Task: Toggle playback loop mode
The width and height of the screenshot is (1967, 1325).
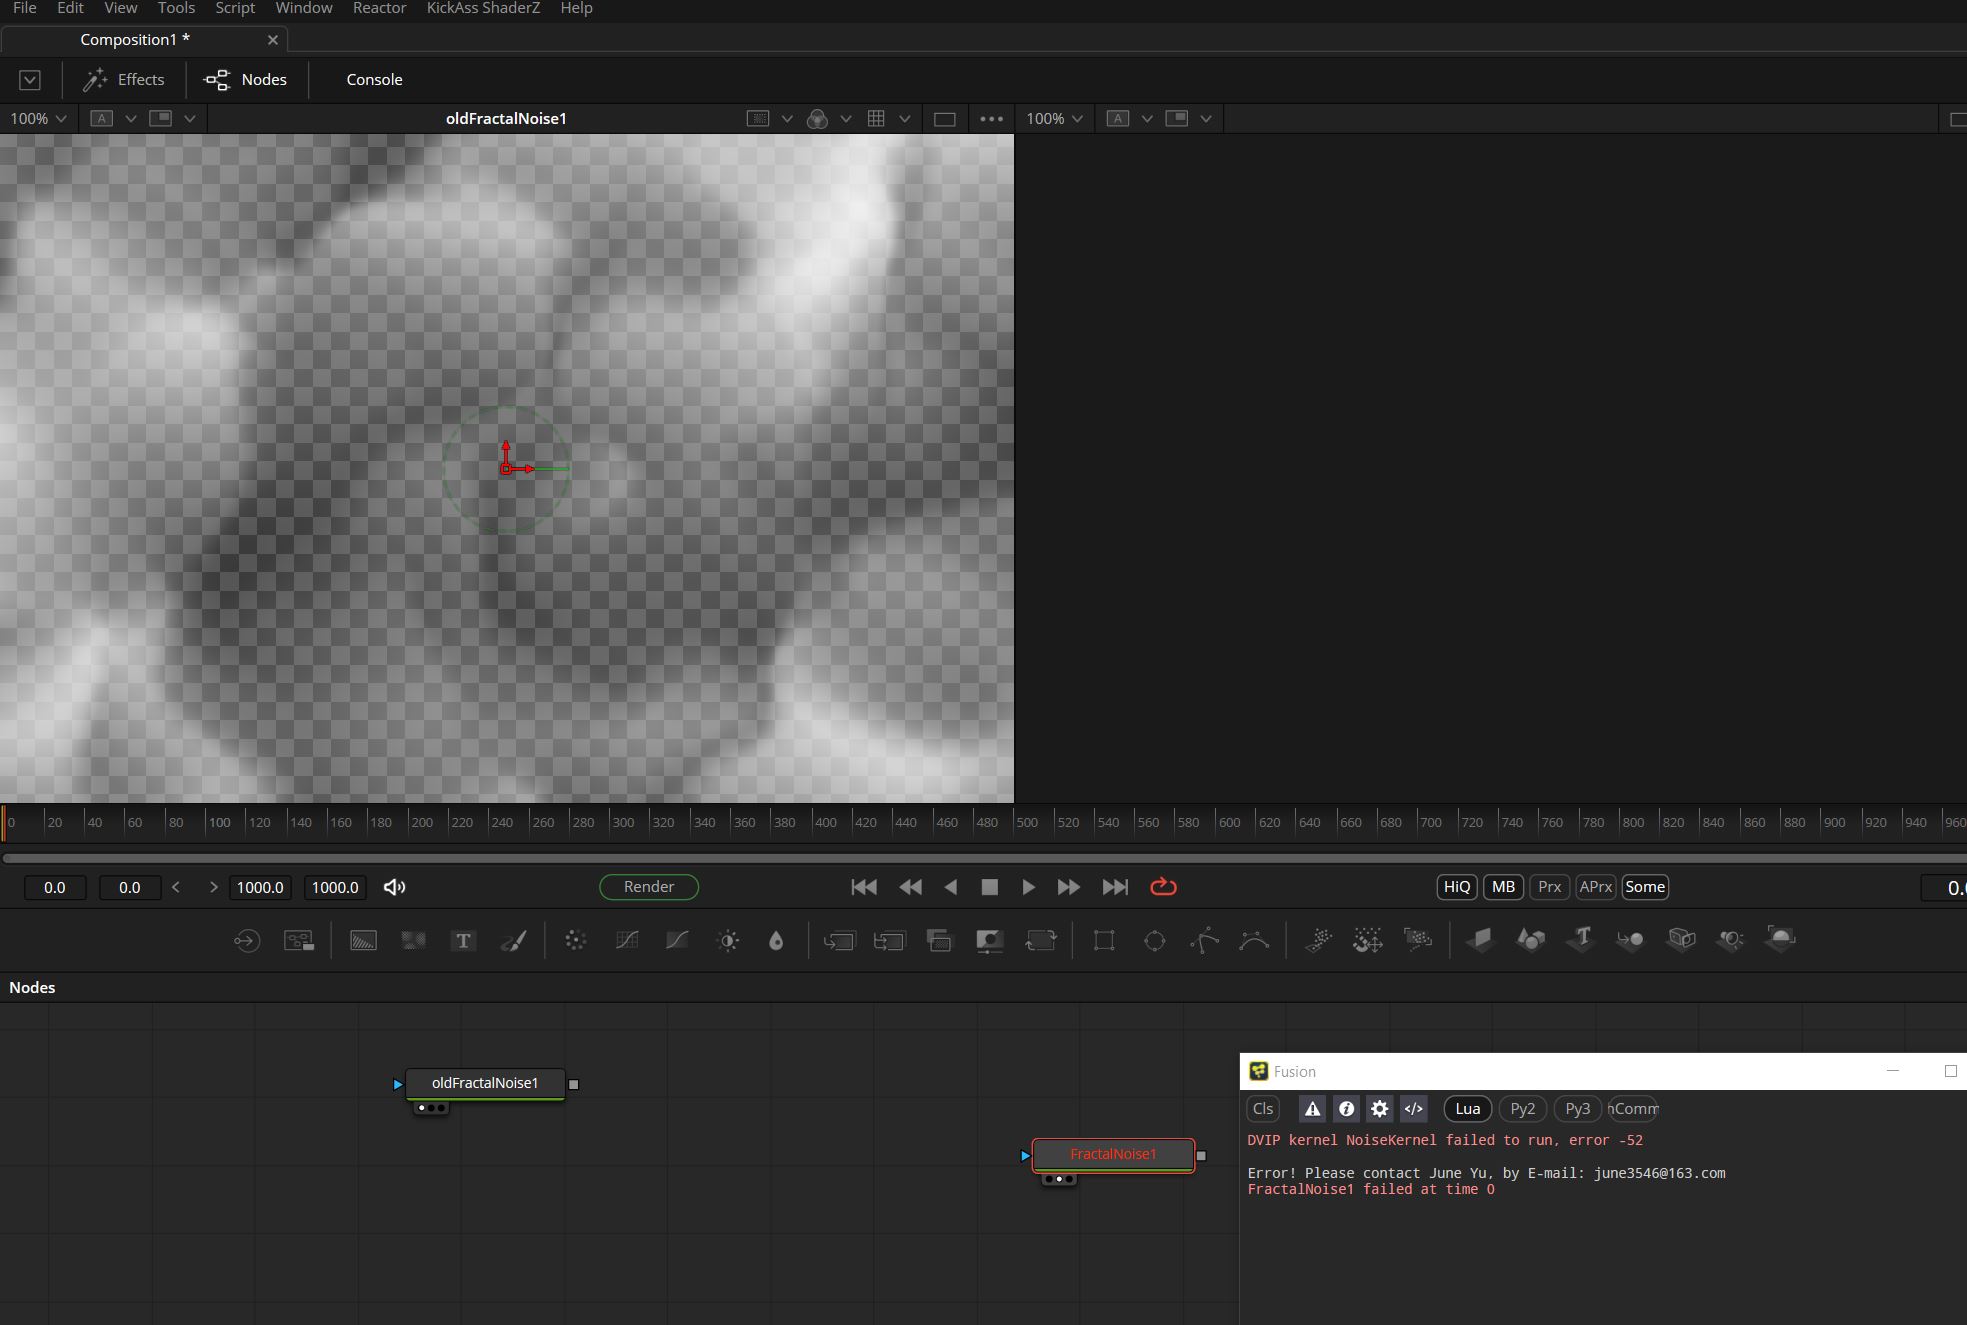Action: (x=1163, y=887)
